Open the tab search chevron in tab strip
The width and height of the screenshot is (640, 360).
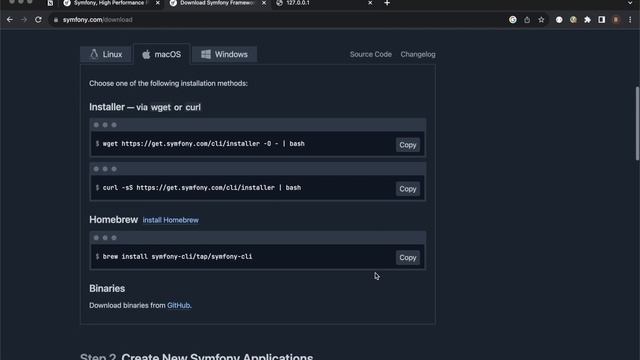click(x=630, y=3)
